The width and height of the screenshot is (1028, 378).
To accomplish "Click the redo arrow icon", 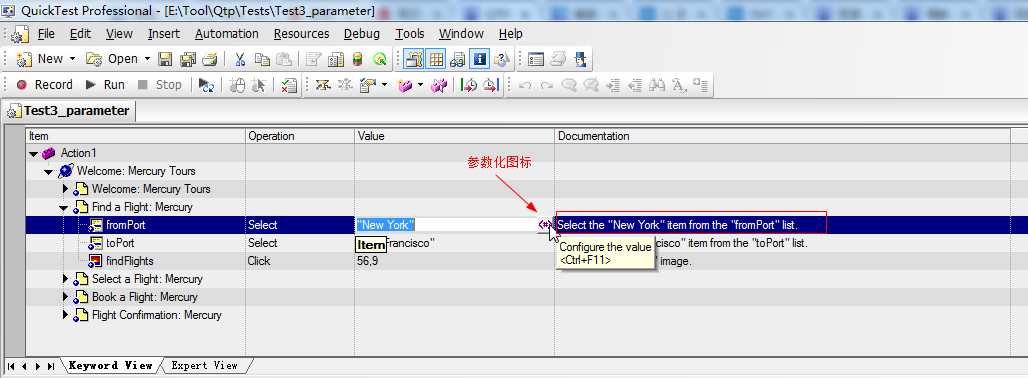I will pyautogui.click(x=547, y=85).
